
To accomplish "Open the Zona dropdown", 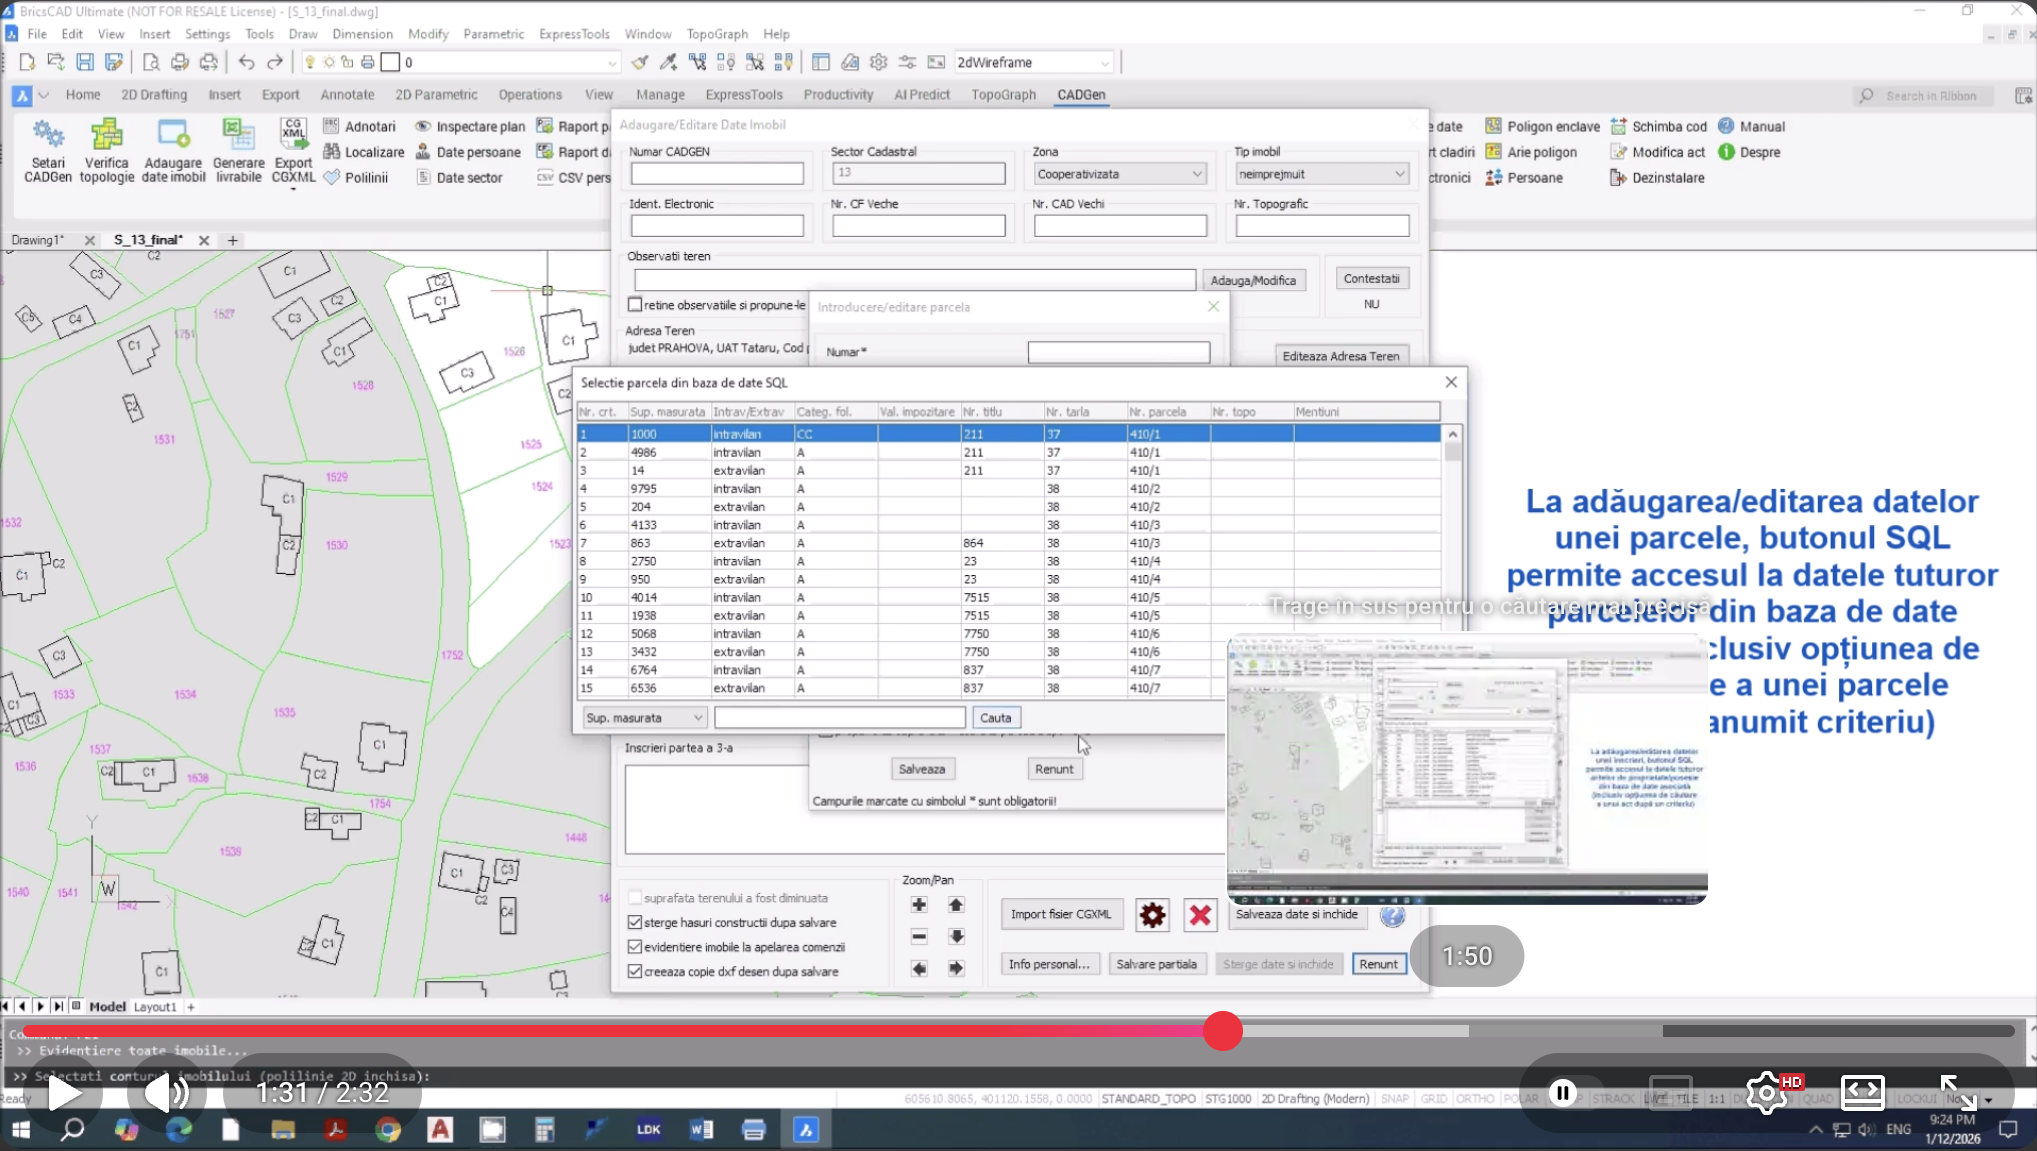I will (1120, 174).
